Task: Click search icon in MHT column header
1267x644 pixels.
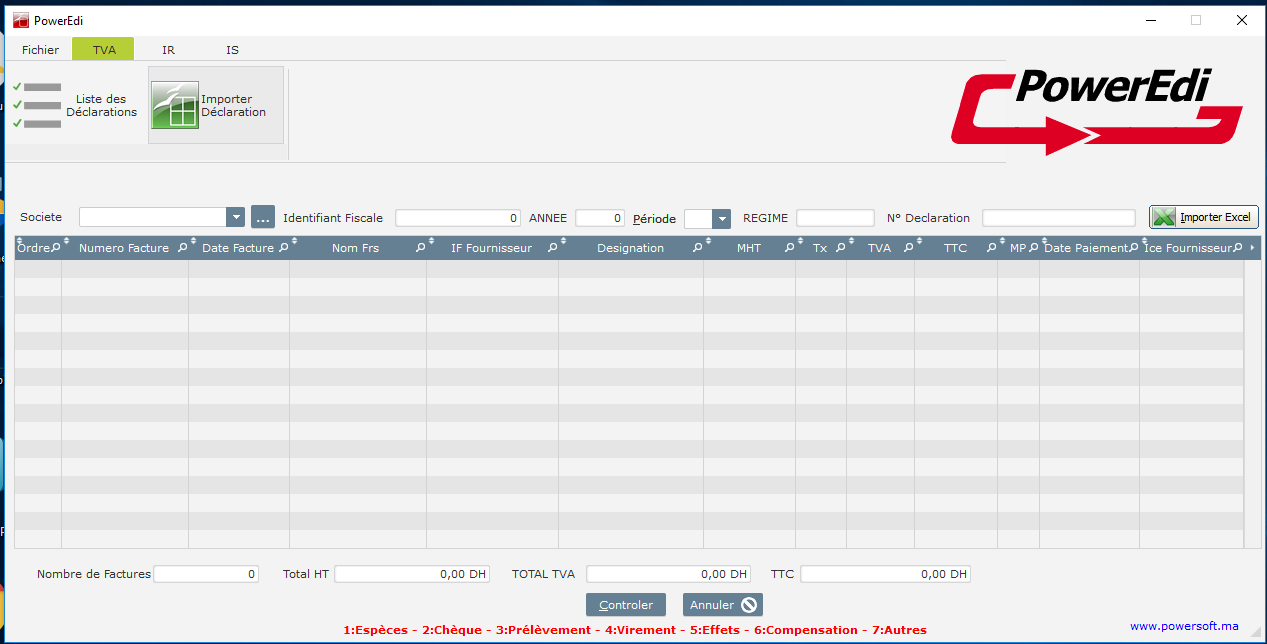Action: click(789, 248)
